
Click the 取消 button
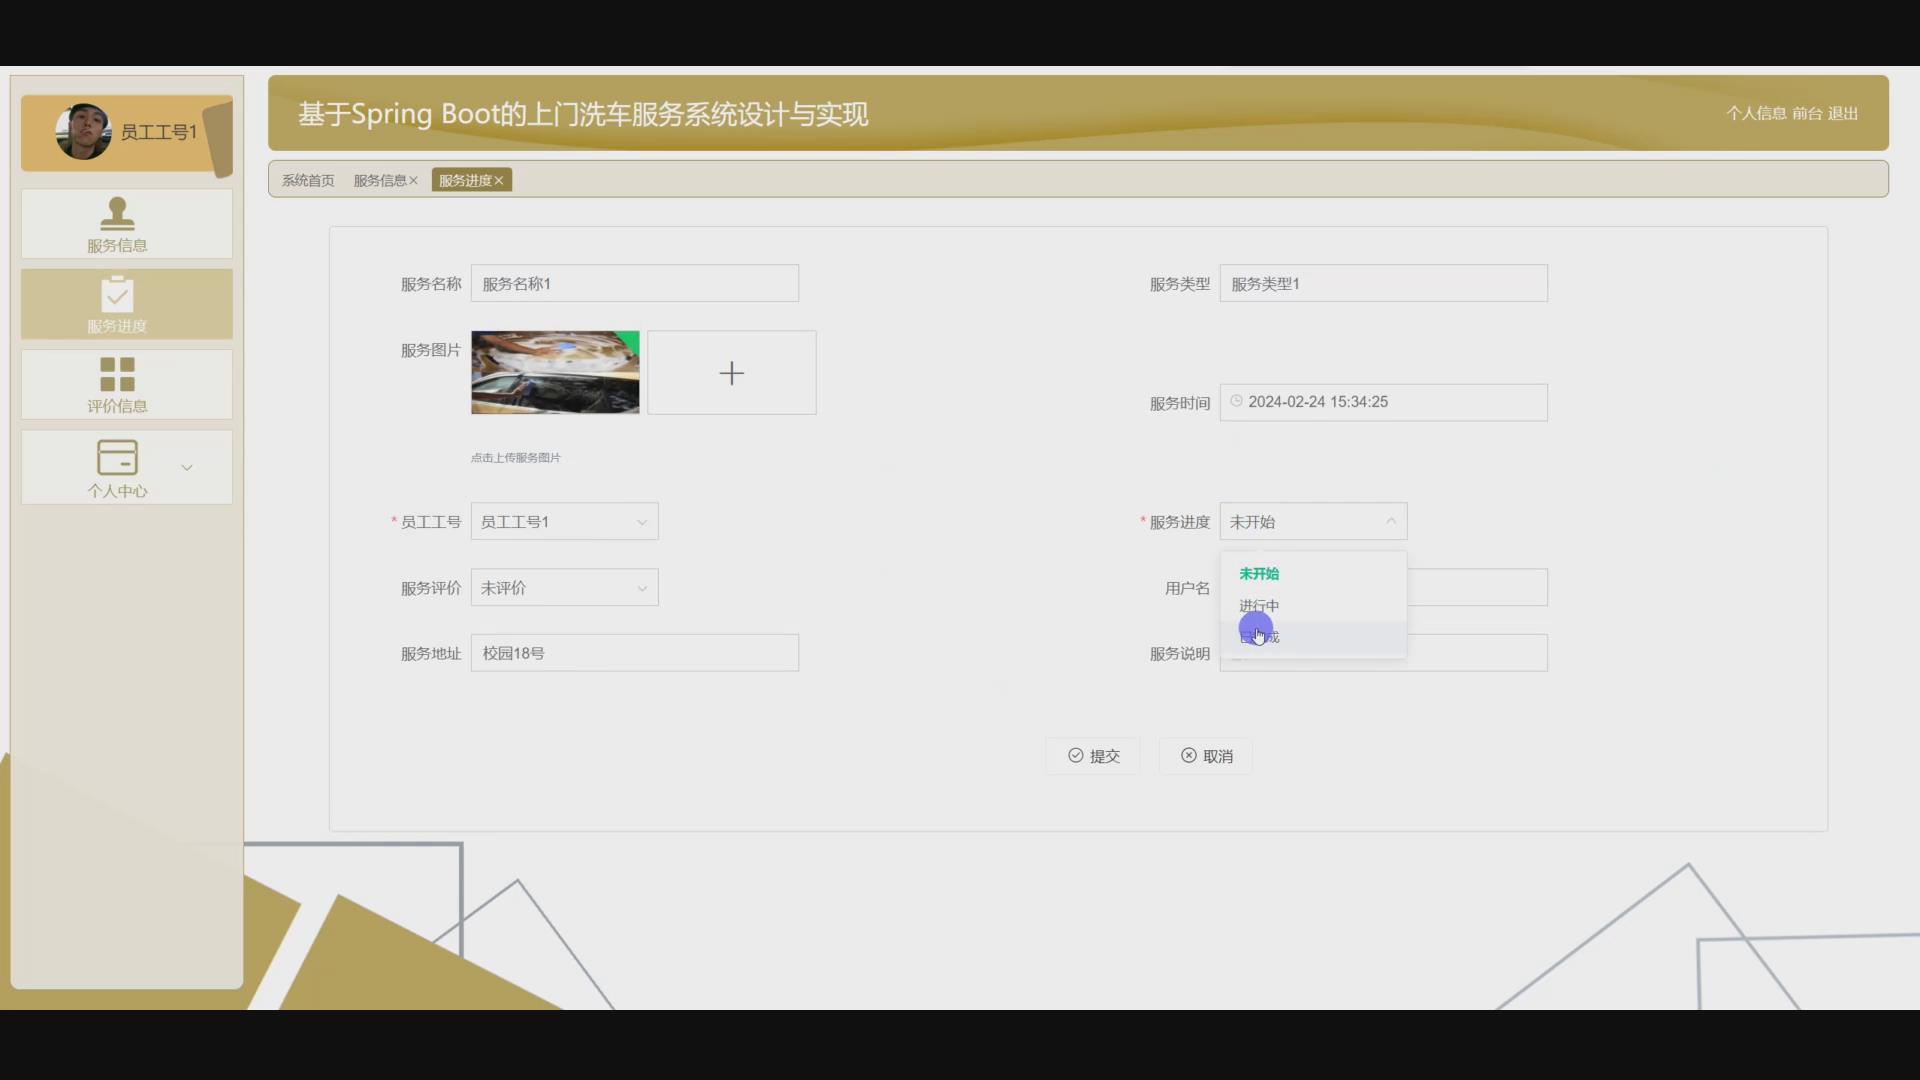point(1206,756)
